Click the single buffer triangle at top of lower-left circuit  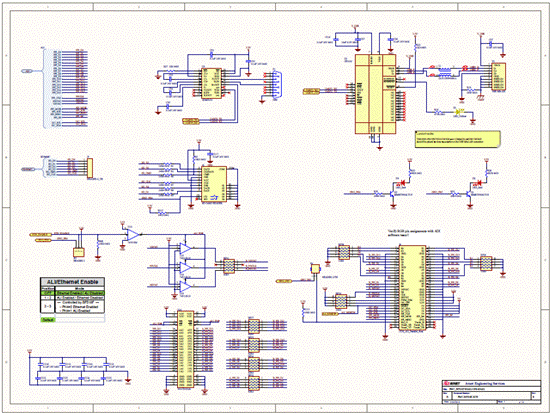click(133, 235)
